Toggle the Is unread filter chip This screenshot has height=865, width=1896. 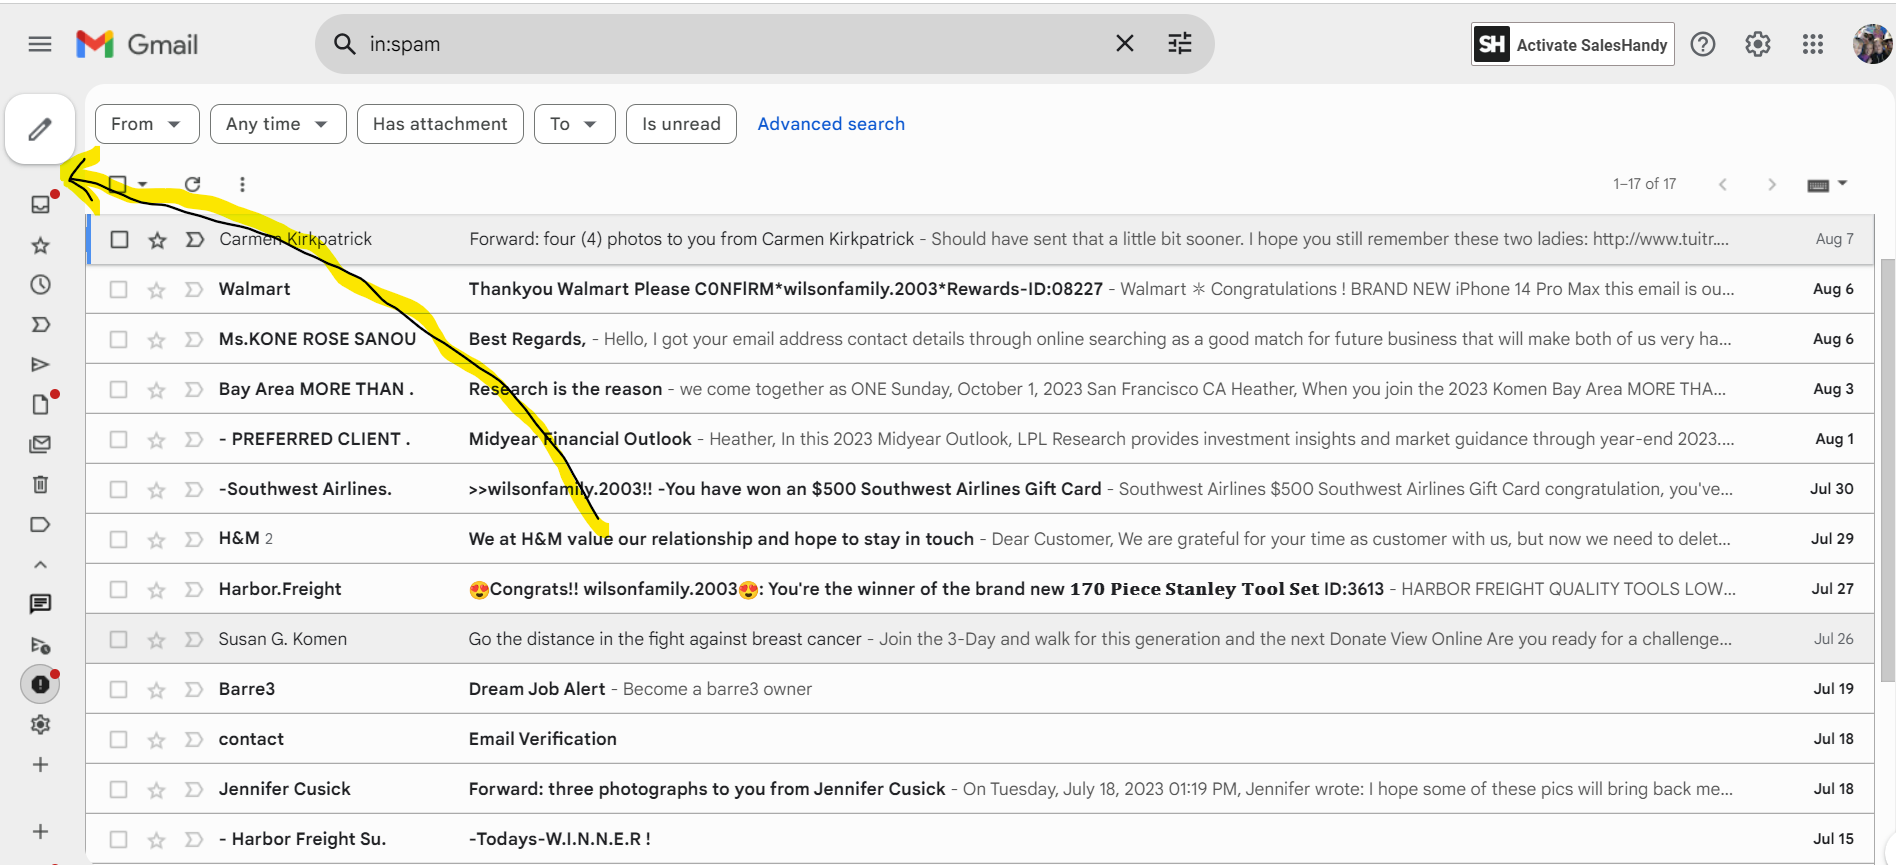(681, 124)
